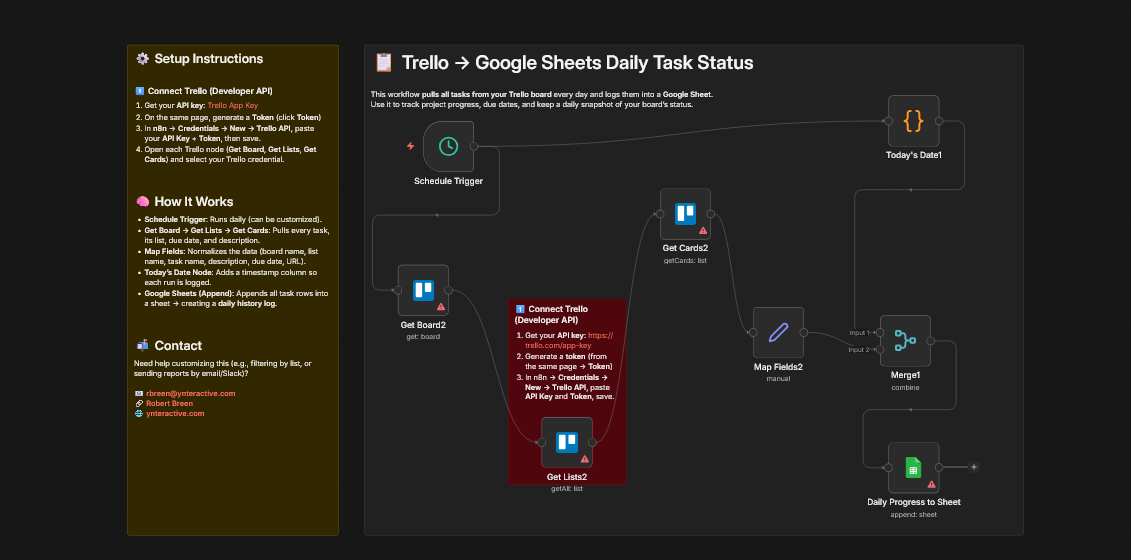The height and width of the screenshot is (560, 1131).
Task: Select the Get Lists2 Trello node
Action: click(x=567, y=442)
